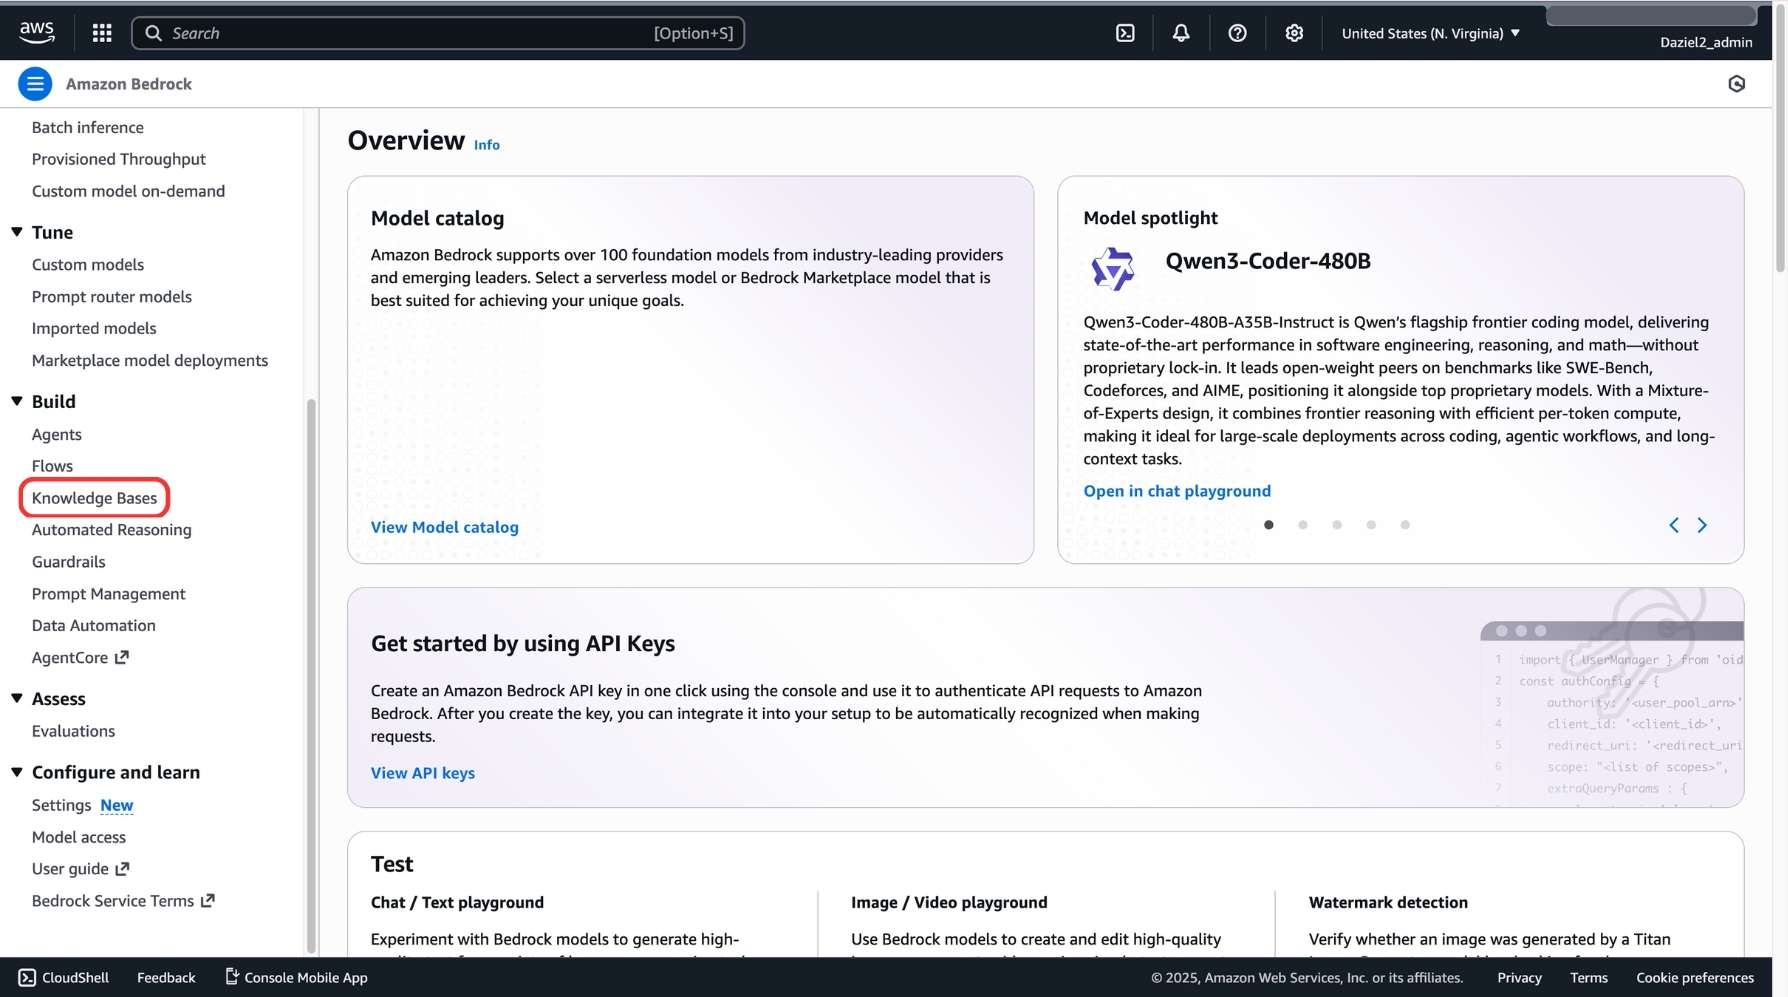Viewport: 1788px width, 997px height.
Task: Click the View Model catalog link
Action: [444, 527]
